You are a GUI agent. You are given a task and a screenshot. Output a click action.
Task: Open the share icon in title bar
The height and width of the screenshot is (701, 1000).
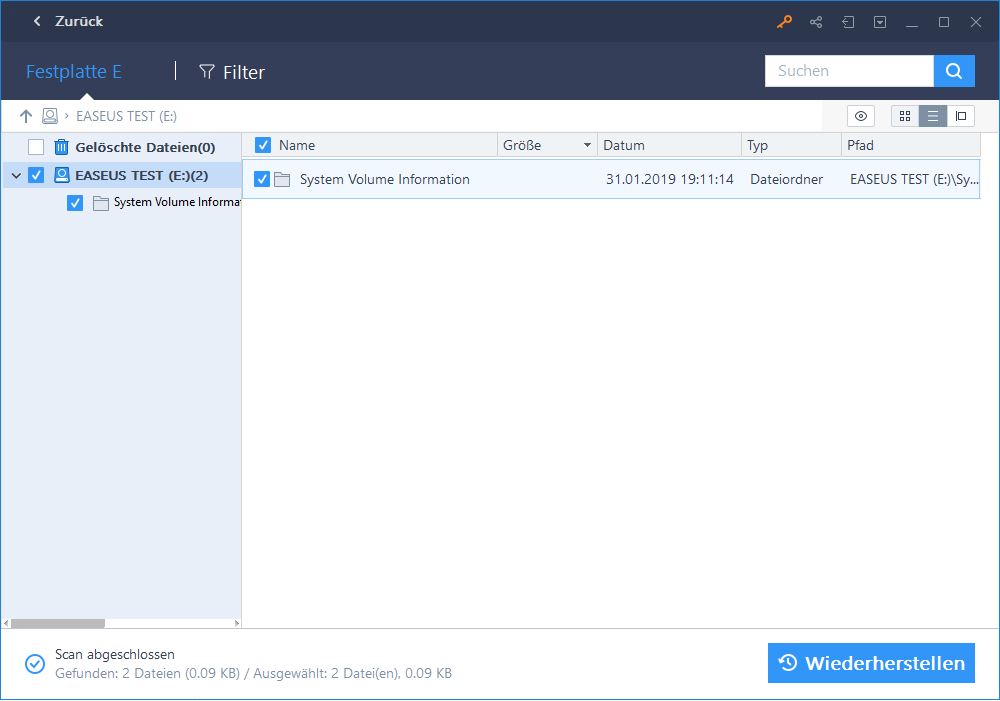[x=816, y=22]
